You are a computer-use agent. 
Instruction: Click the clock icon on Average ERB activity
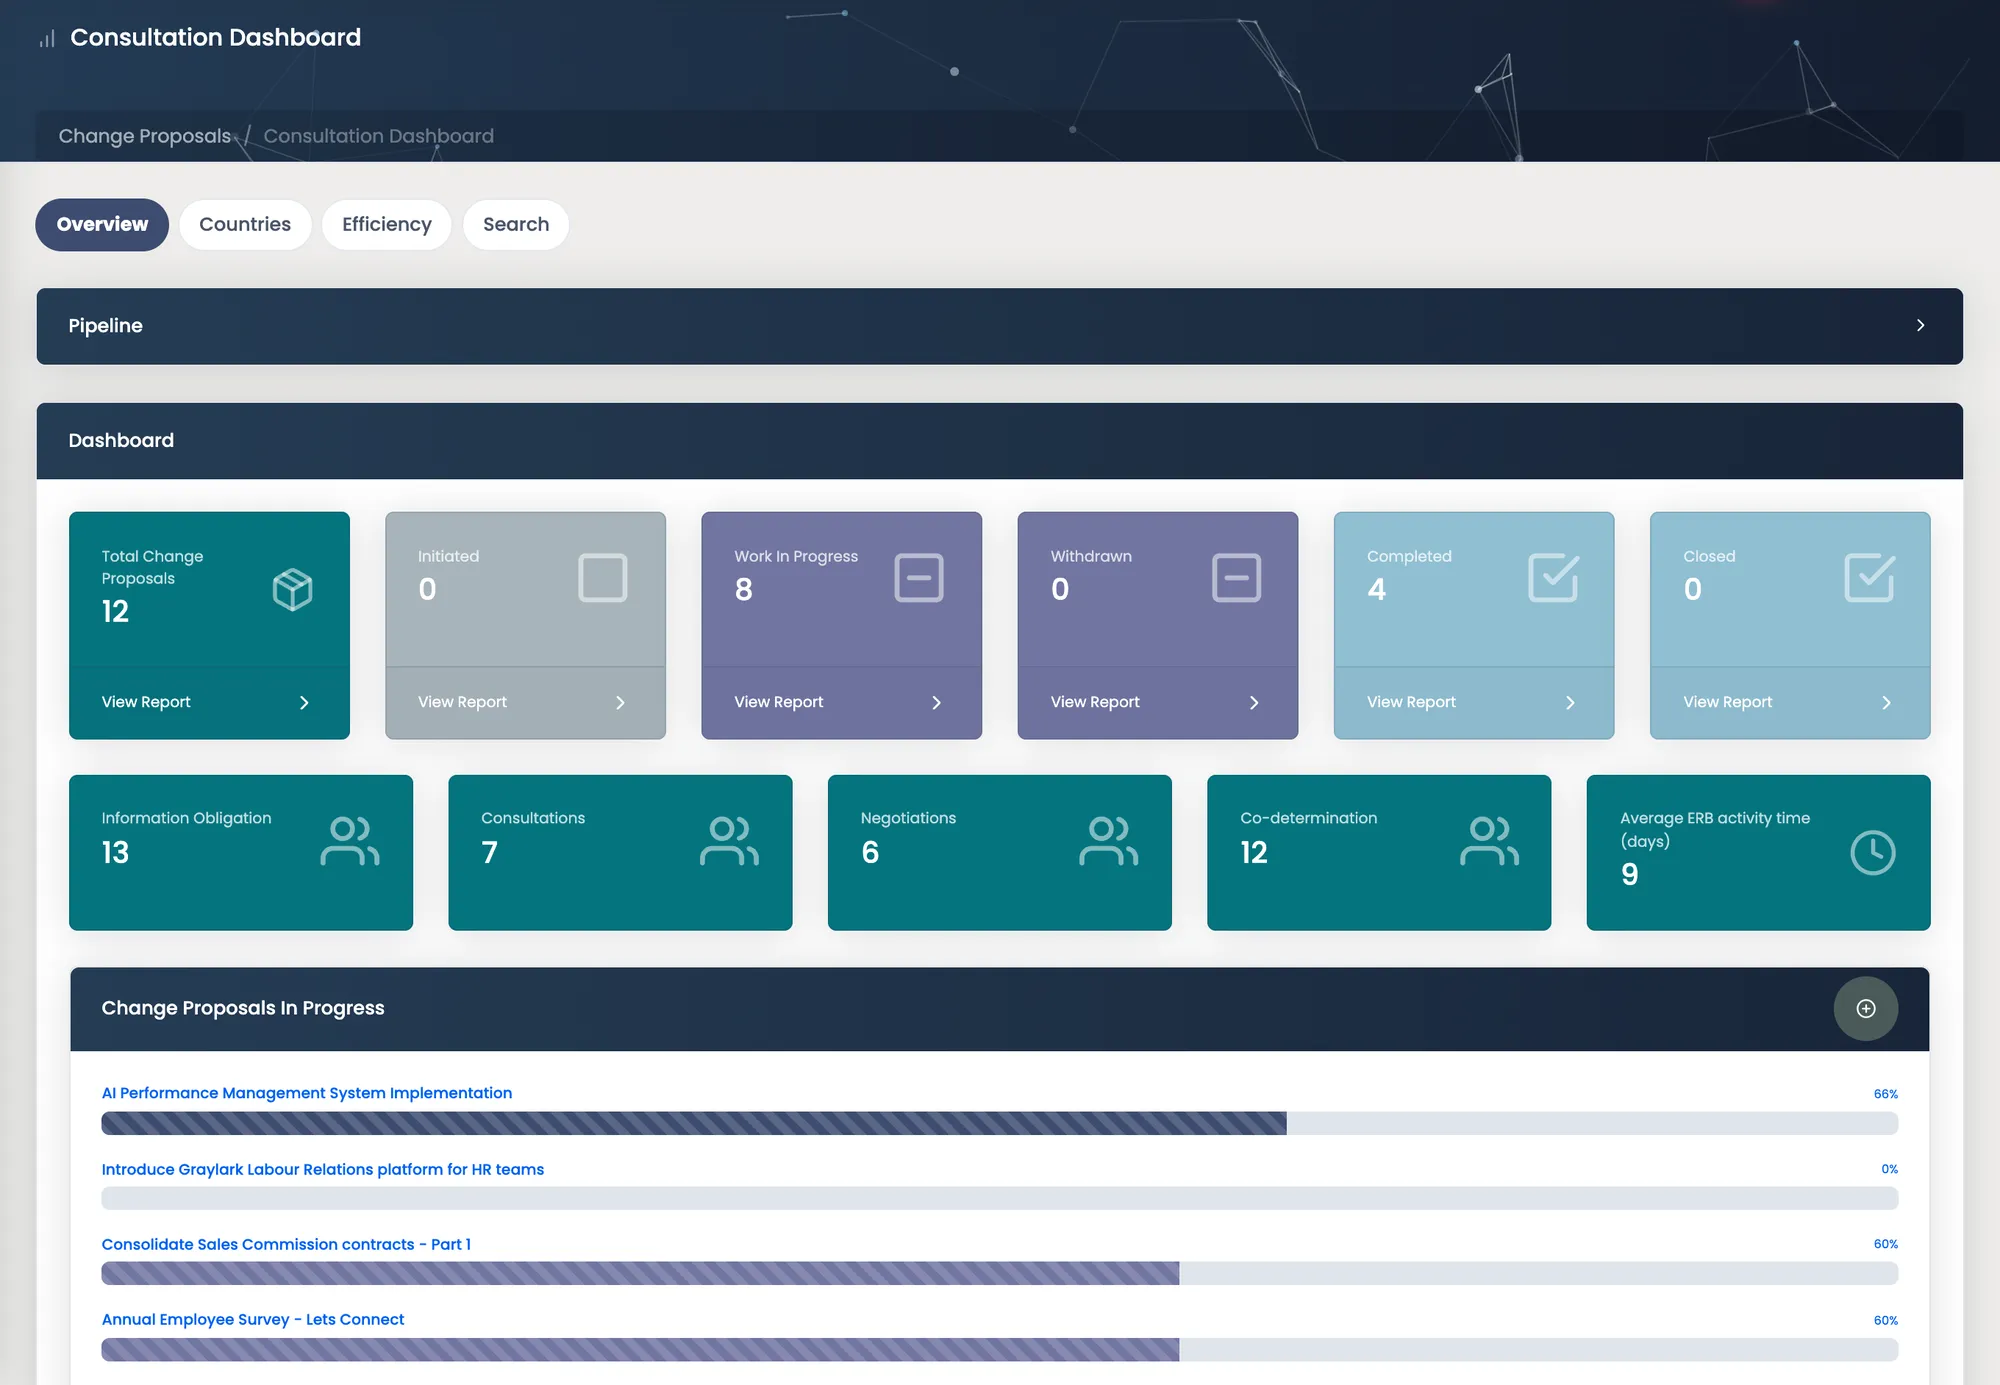[1872, 853]
